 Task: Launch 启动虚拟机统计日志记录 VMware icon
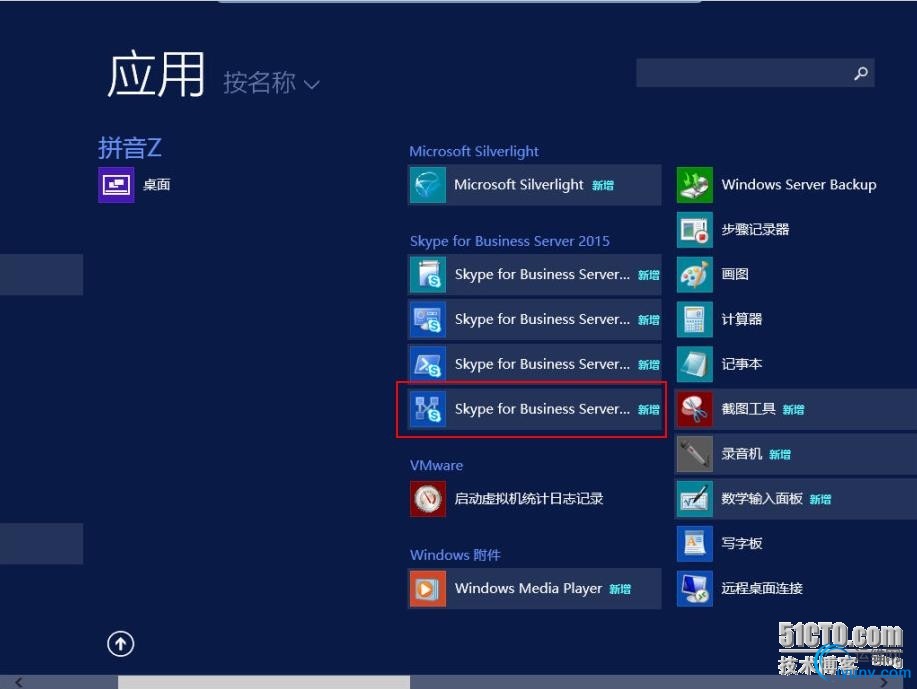(428, 499)
